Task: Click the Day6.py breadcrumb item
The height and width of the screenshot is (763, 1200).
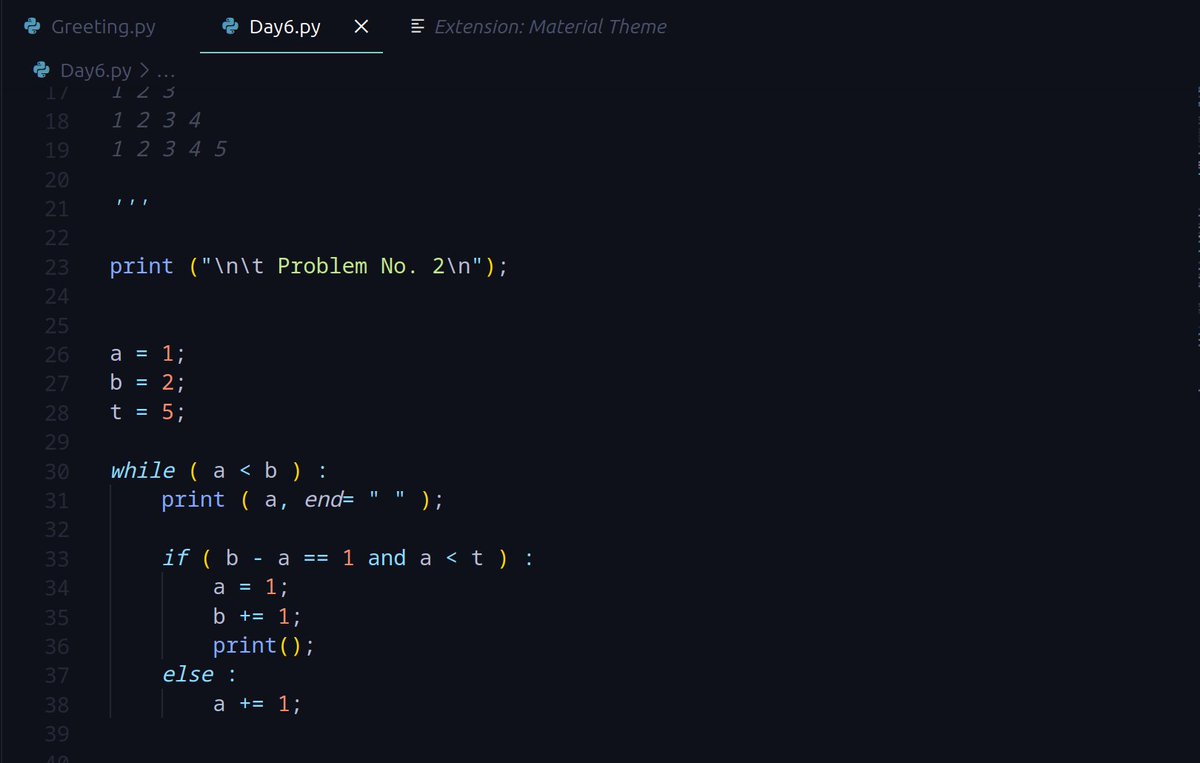Action: [x=96, y=70]
